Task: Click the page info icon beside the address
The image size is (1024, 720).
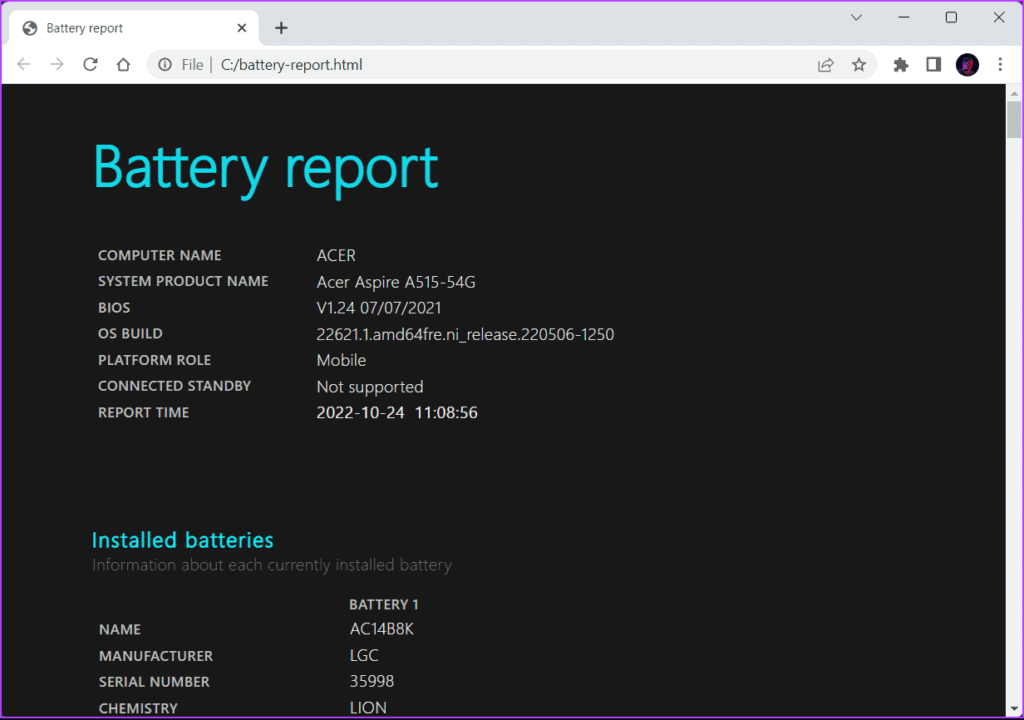Action: tap(165, 64)
